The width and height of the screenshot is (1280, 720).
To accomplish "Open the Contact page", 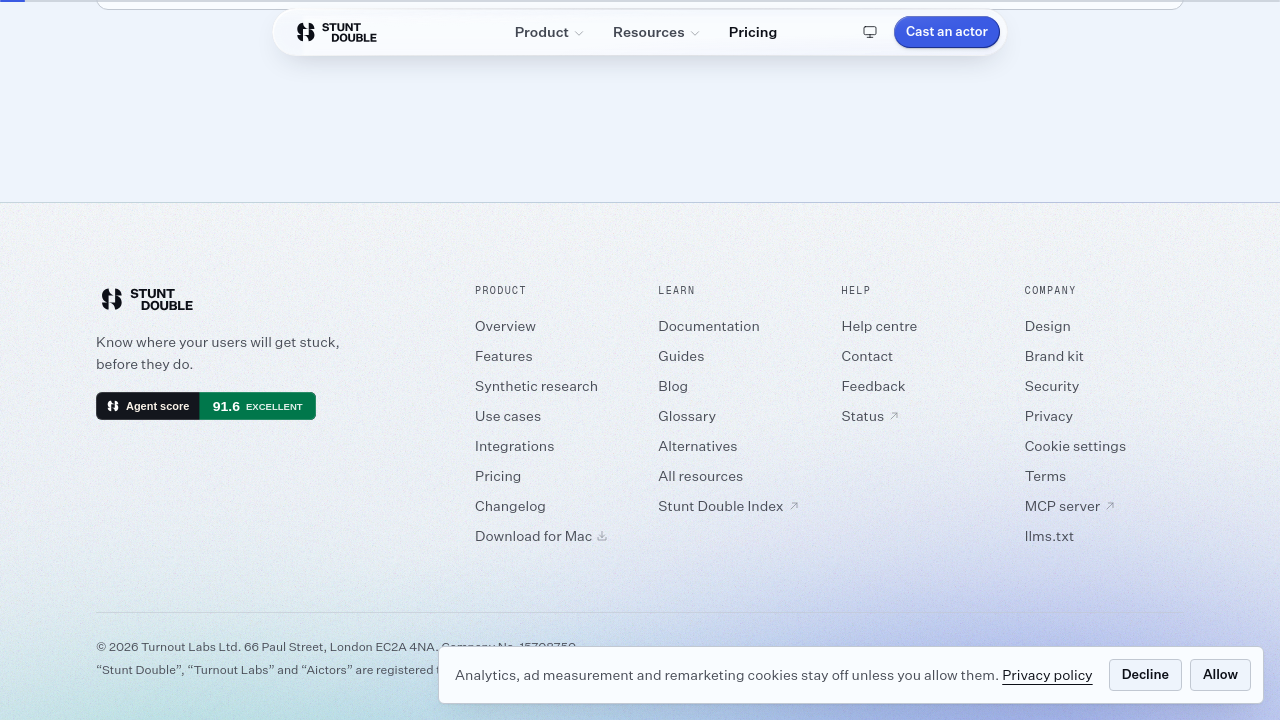I will 867,356.
